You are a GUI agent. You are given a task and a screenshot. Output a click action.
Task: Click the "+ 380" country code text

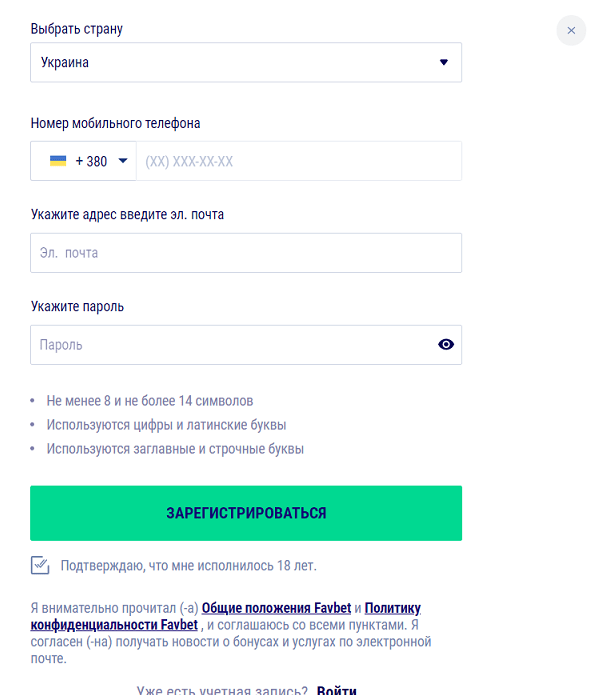pos(91,161)
